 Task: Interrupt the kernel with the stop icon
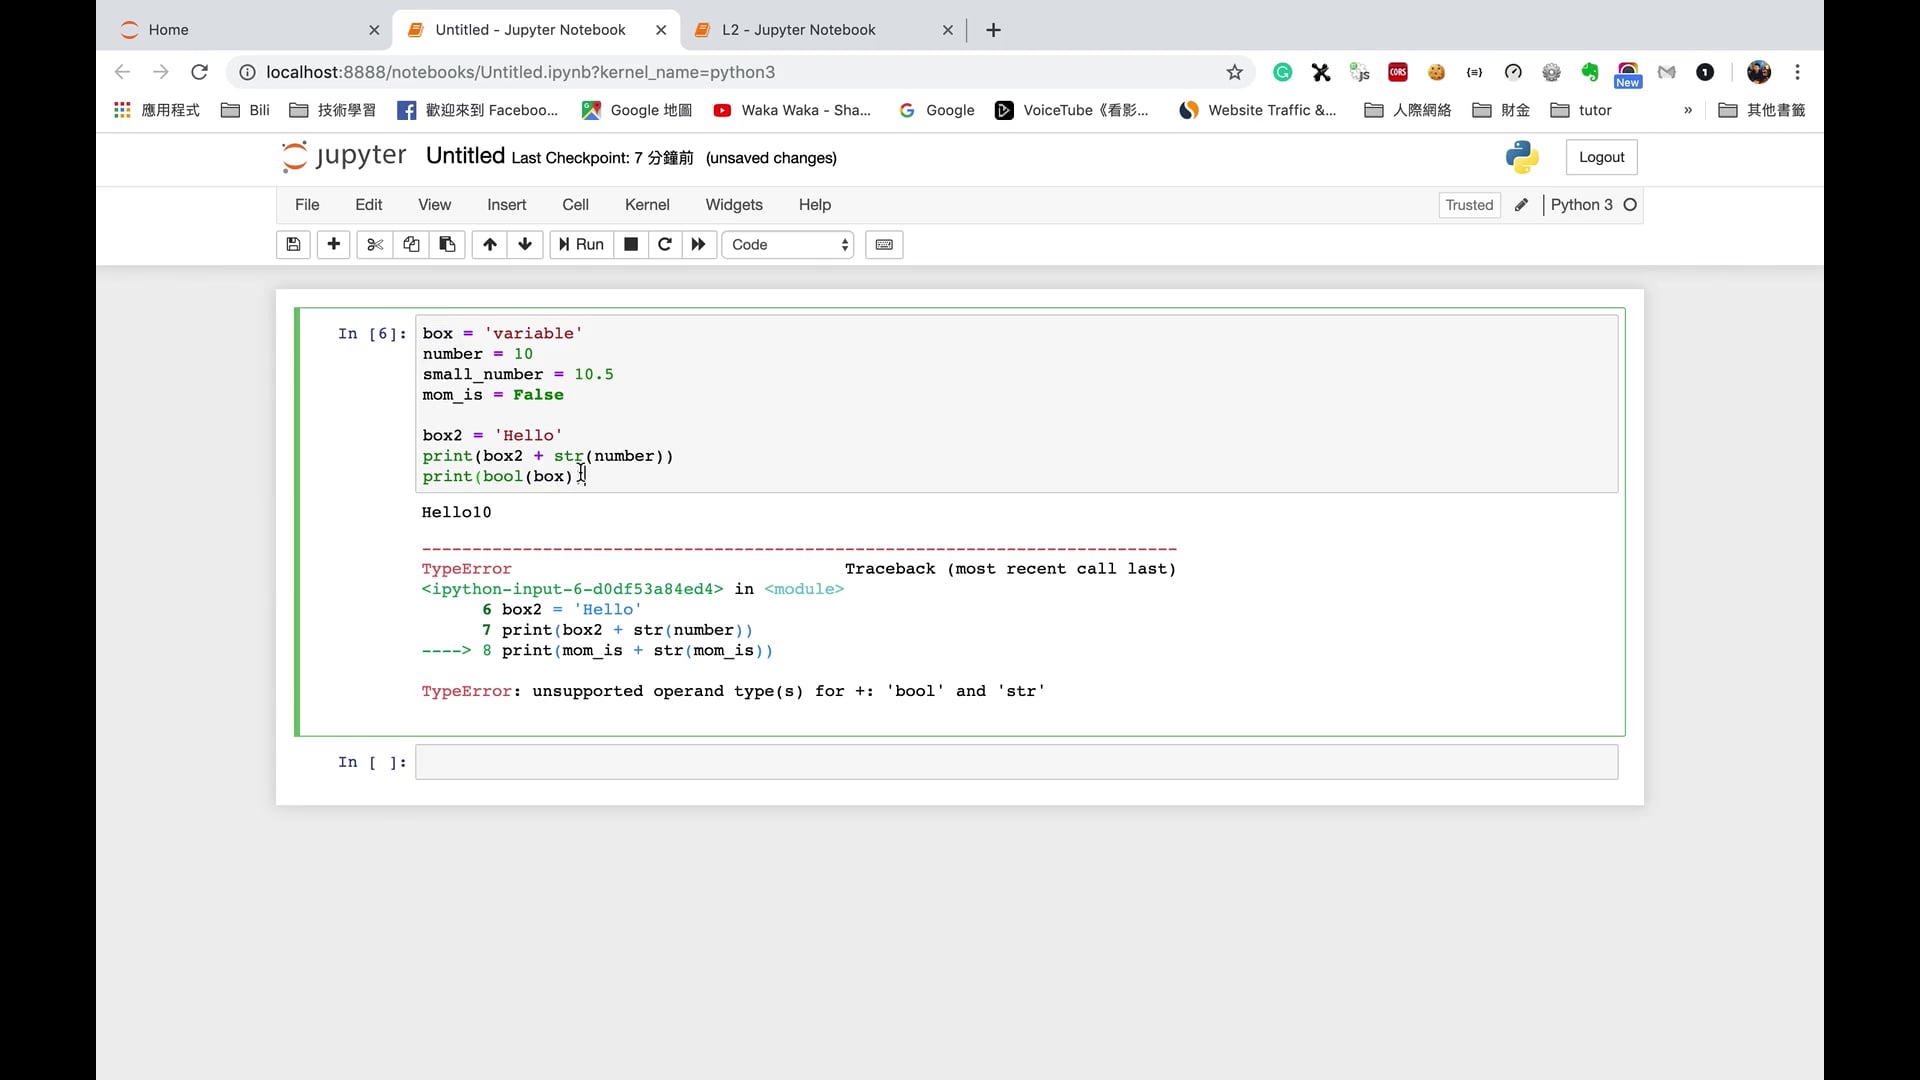pos(631,244)
